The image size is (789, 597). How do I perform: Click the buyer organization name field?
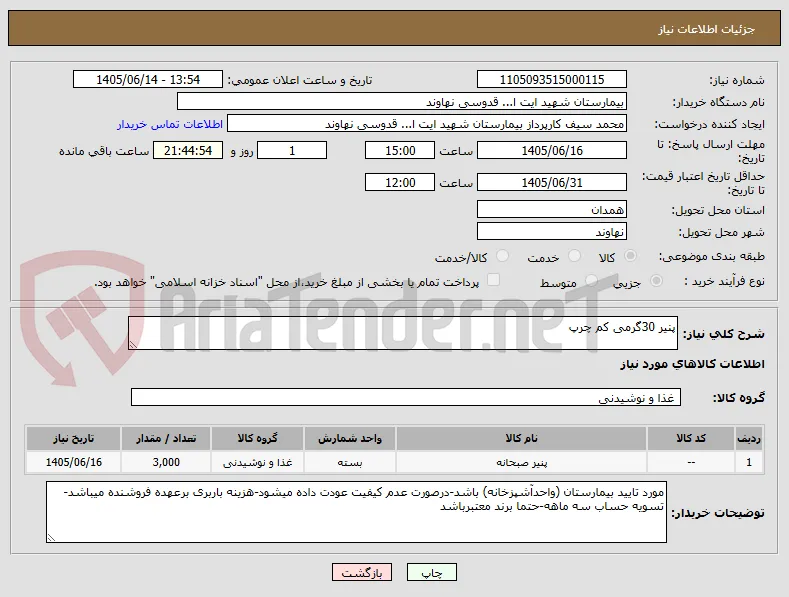point(402,102)
